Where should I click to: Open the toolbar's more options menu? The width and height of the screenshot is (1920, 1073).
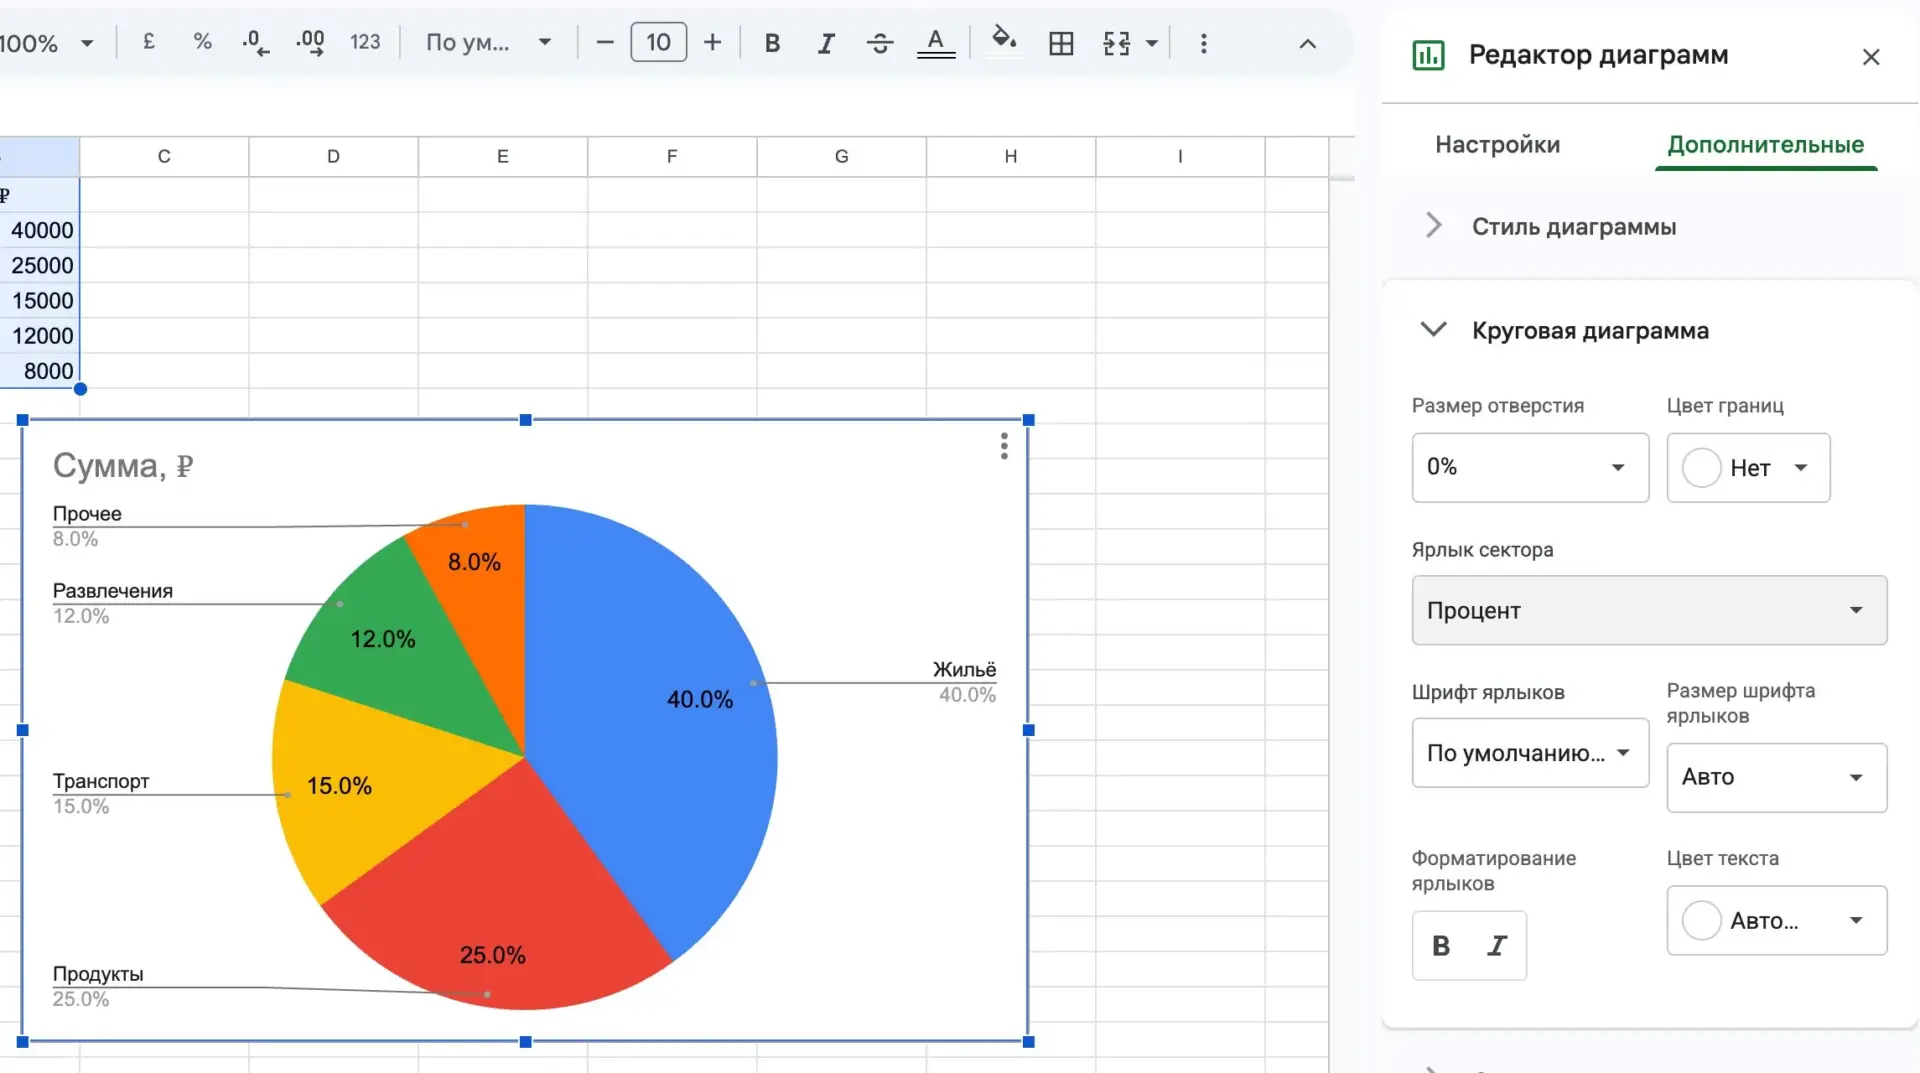pyautogui.click(x=1204, y=43)
